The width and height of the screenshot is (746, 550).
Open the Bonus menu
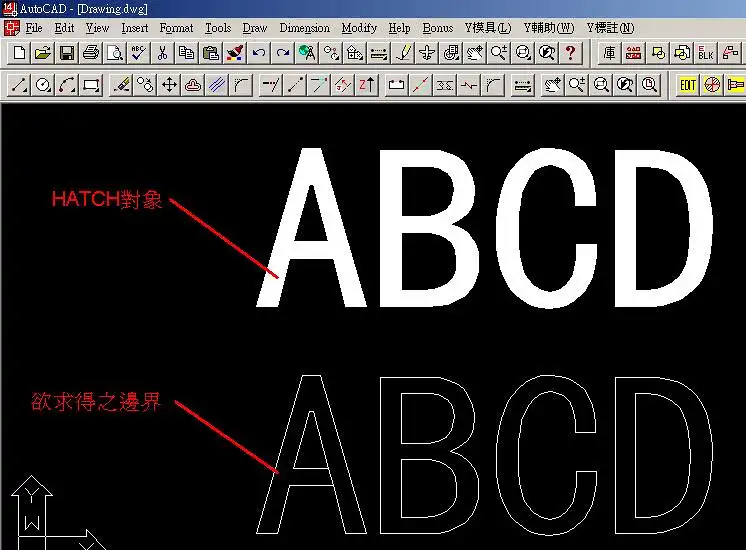438,28
